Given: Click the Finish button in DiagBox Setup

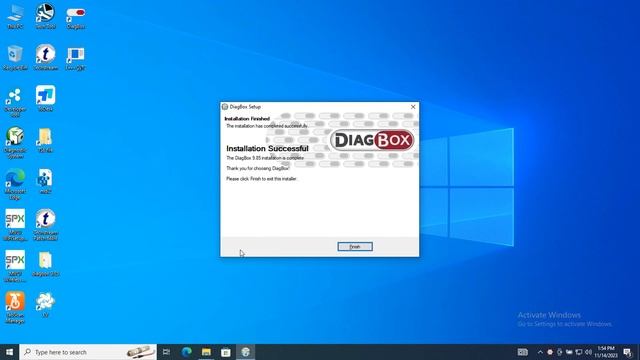Looking at the screenshot, I should coord(355,247).
